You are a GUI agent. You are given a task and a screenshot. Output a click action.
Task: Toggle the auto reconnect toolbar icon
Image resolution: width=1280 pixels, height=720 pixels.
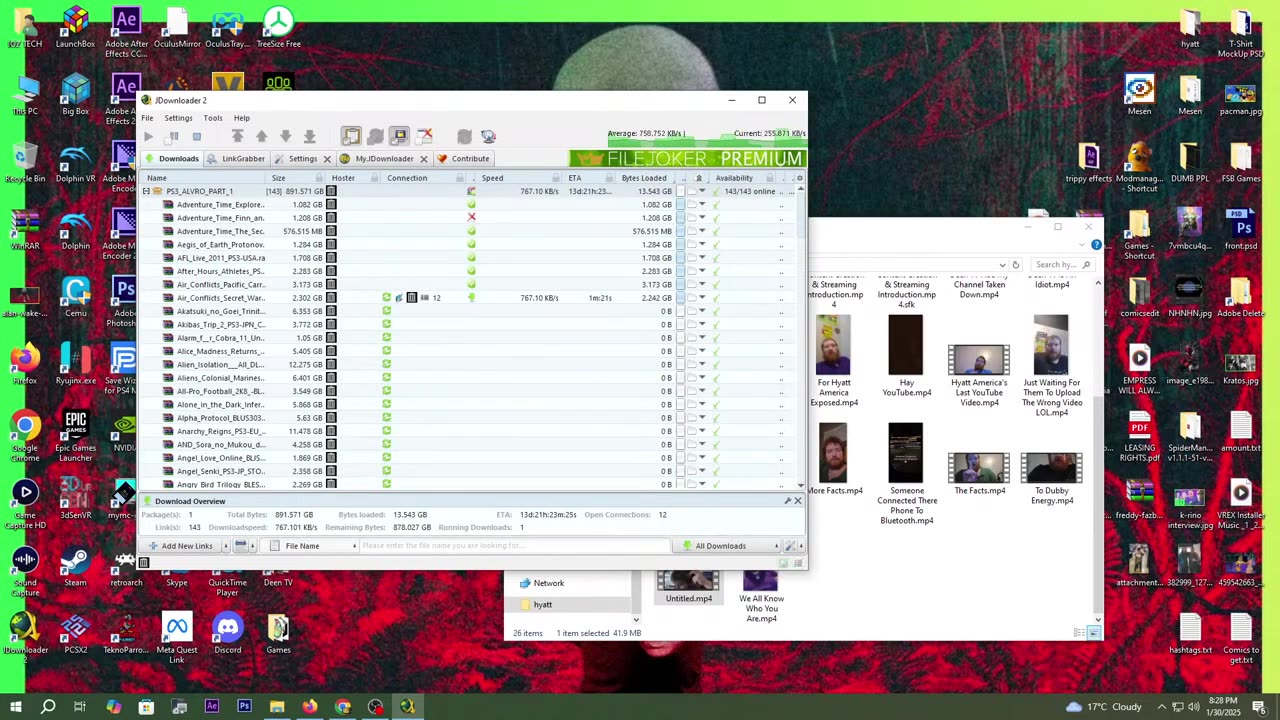coord(375,136)
